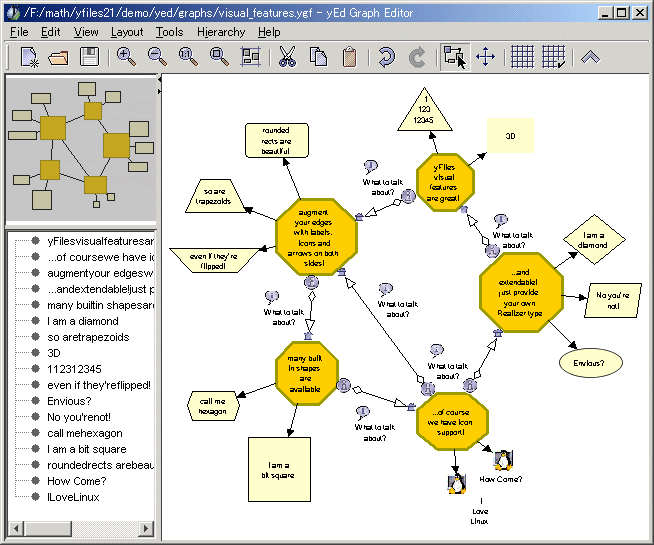Open a file with the folder icon

[58, 58]
